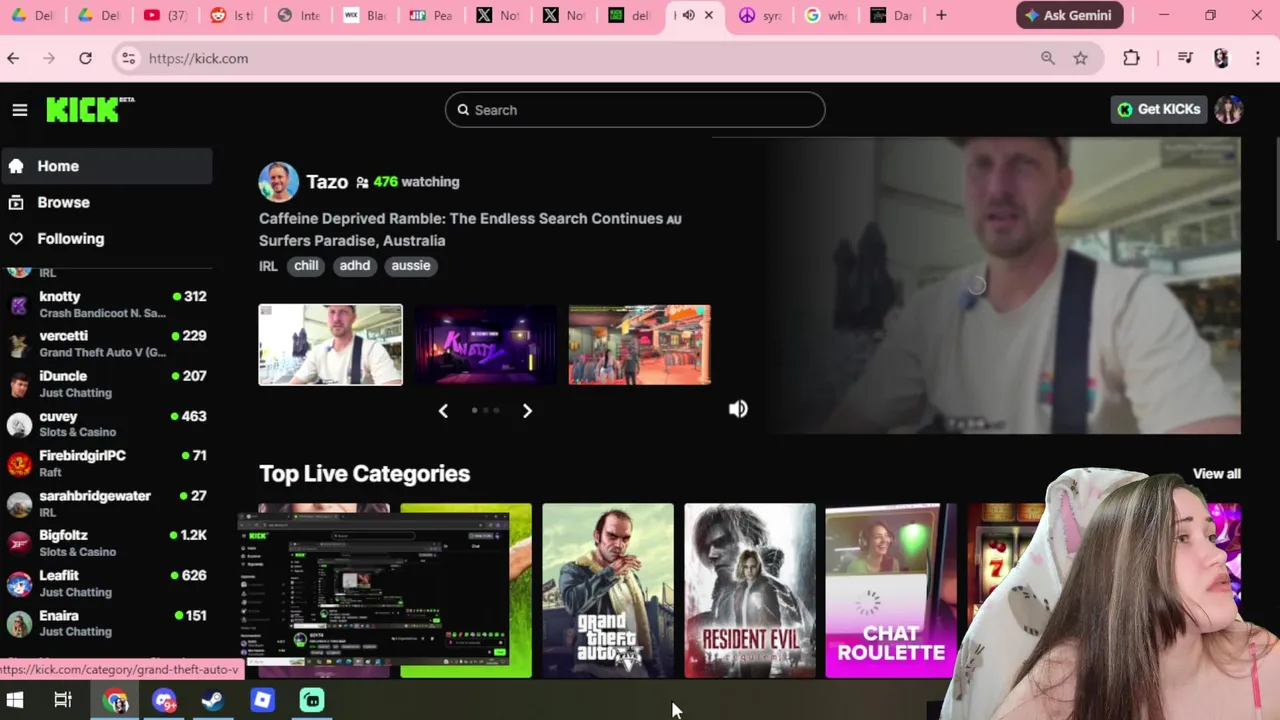Open Steam from the taskbar
The height and width of the screenshot is (720, 1280).
213,701
